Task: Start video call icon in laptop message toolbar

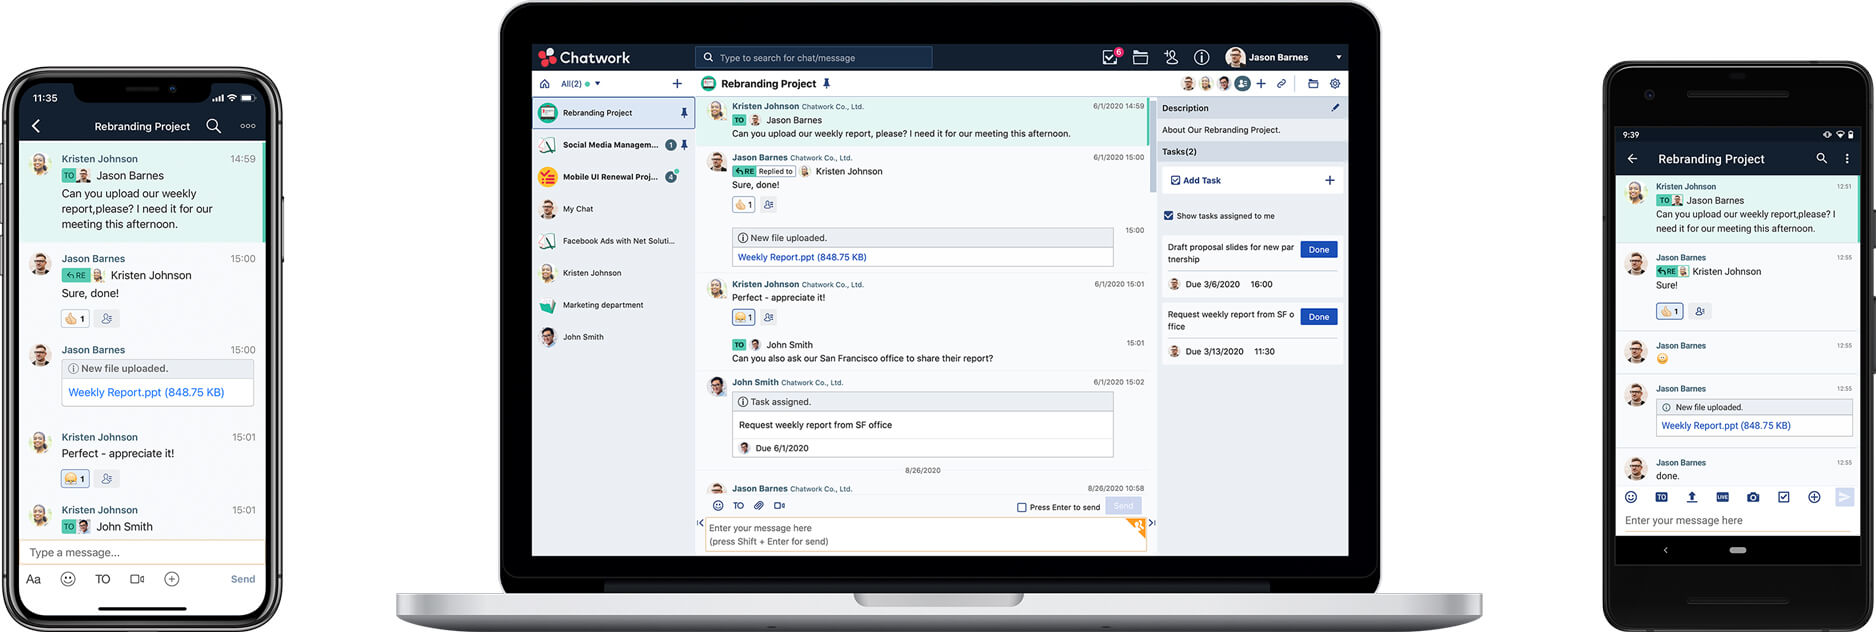Action: click(779, 506)
